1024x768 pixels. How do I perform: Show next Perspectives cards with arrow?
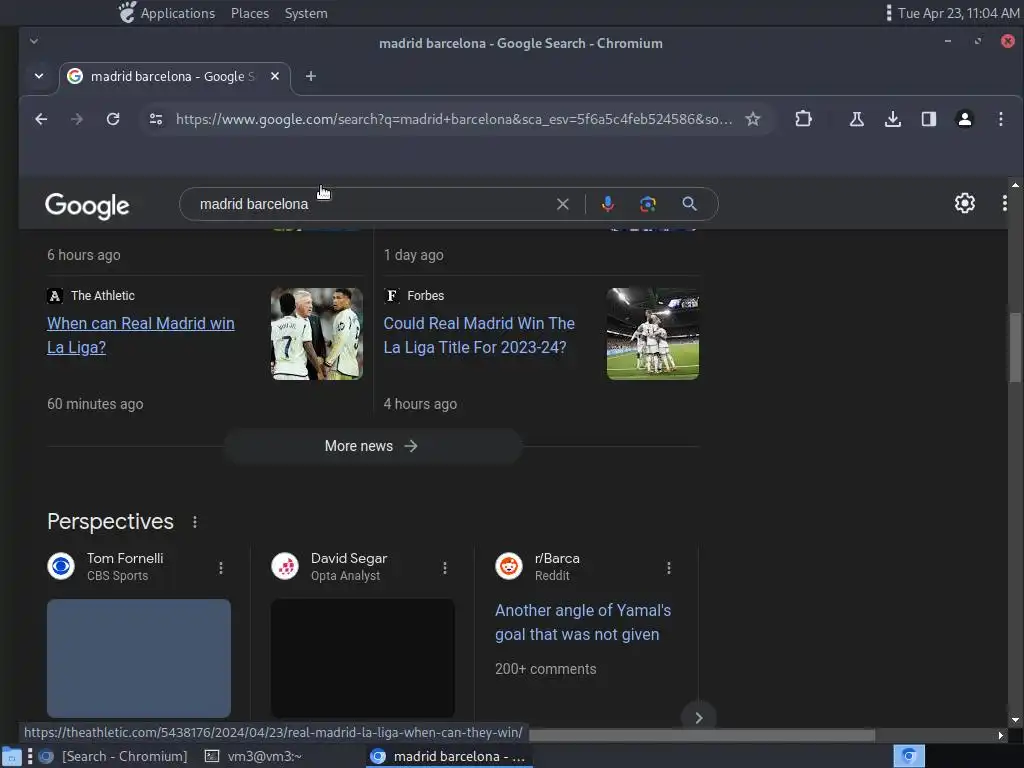(x=699, y=718)
